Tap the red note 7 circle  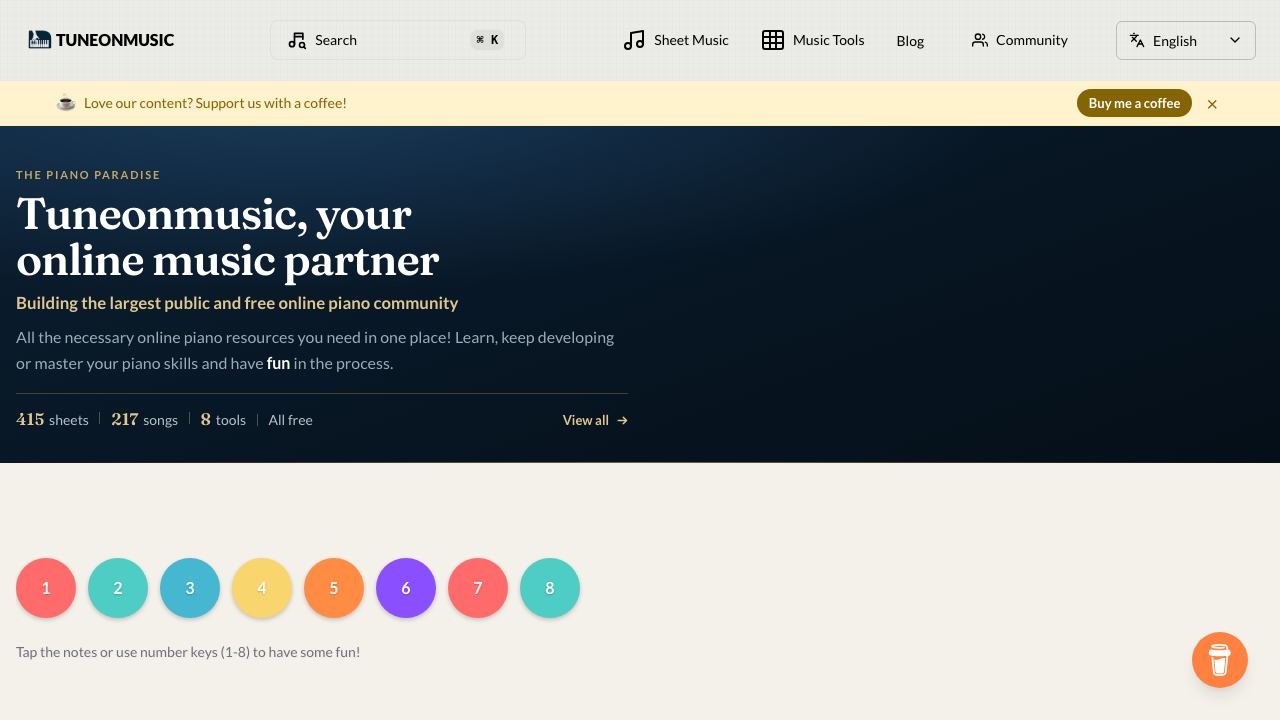478,588
